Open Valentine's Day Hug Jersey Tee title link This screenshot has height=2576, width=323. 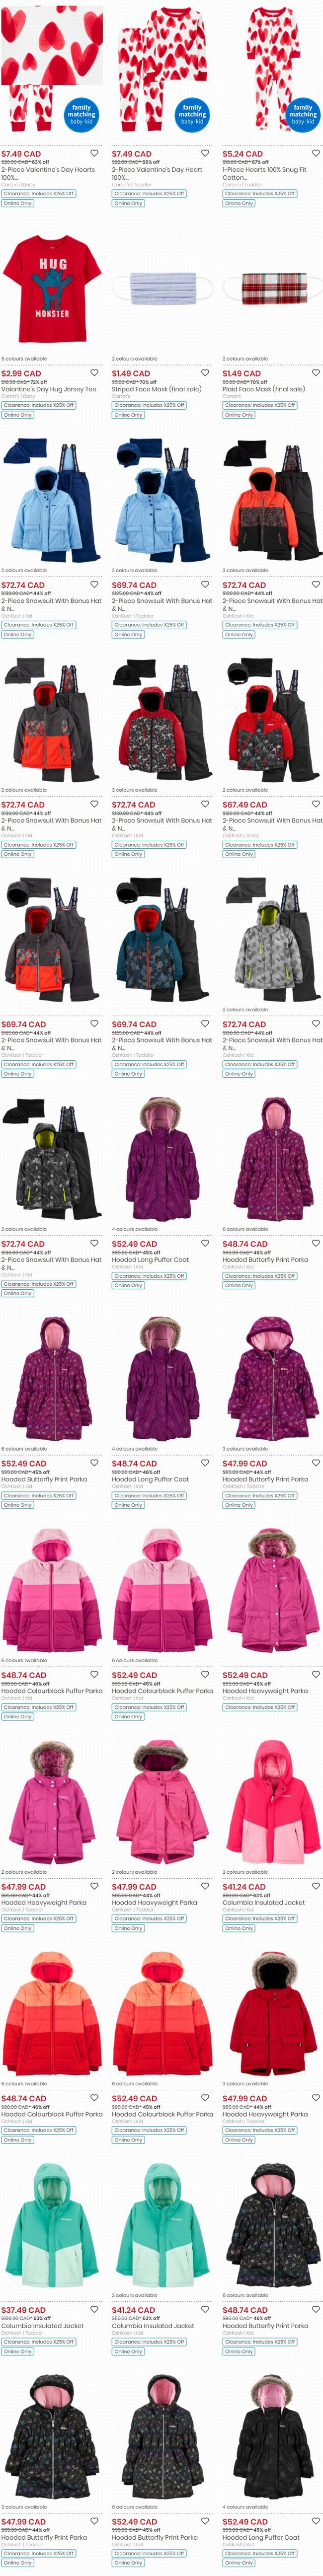49,390
